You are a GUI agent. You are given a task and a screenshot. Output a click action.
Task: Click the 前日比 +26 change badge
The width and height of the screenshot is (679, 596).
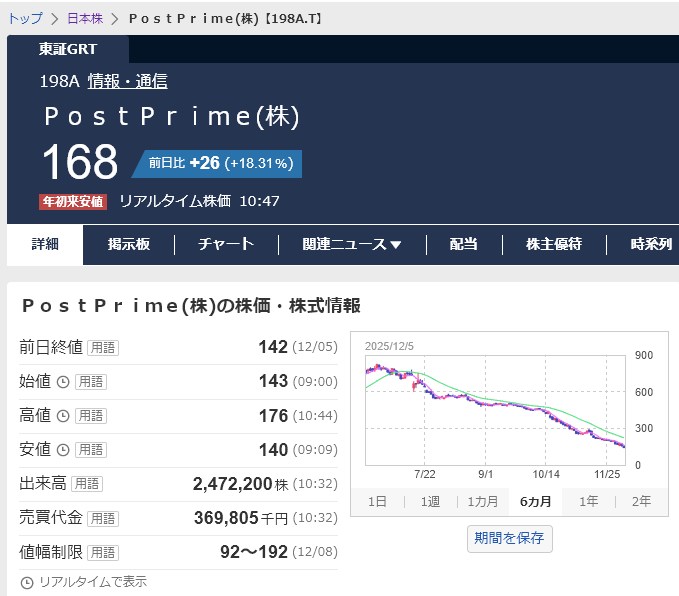click(x=217, y=164)
